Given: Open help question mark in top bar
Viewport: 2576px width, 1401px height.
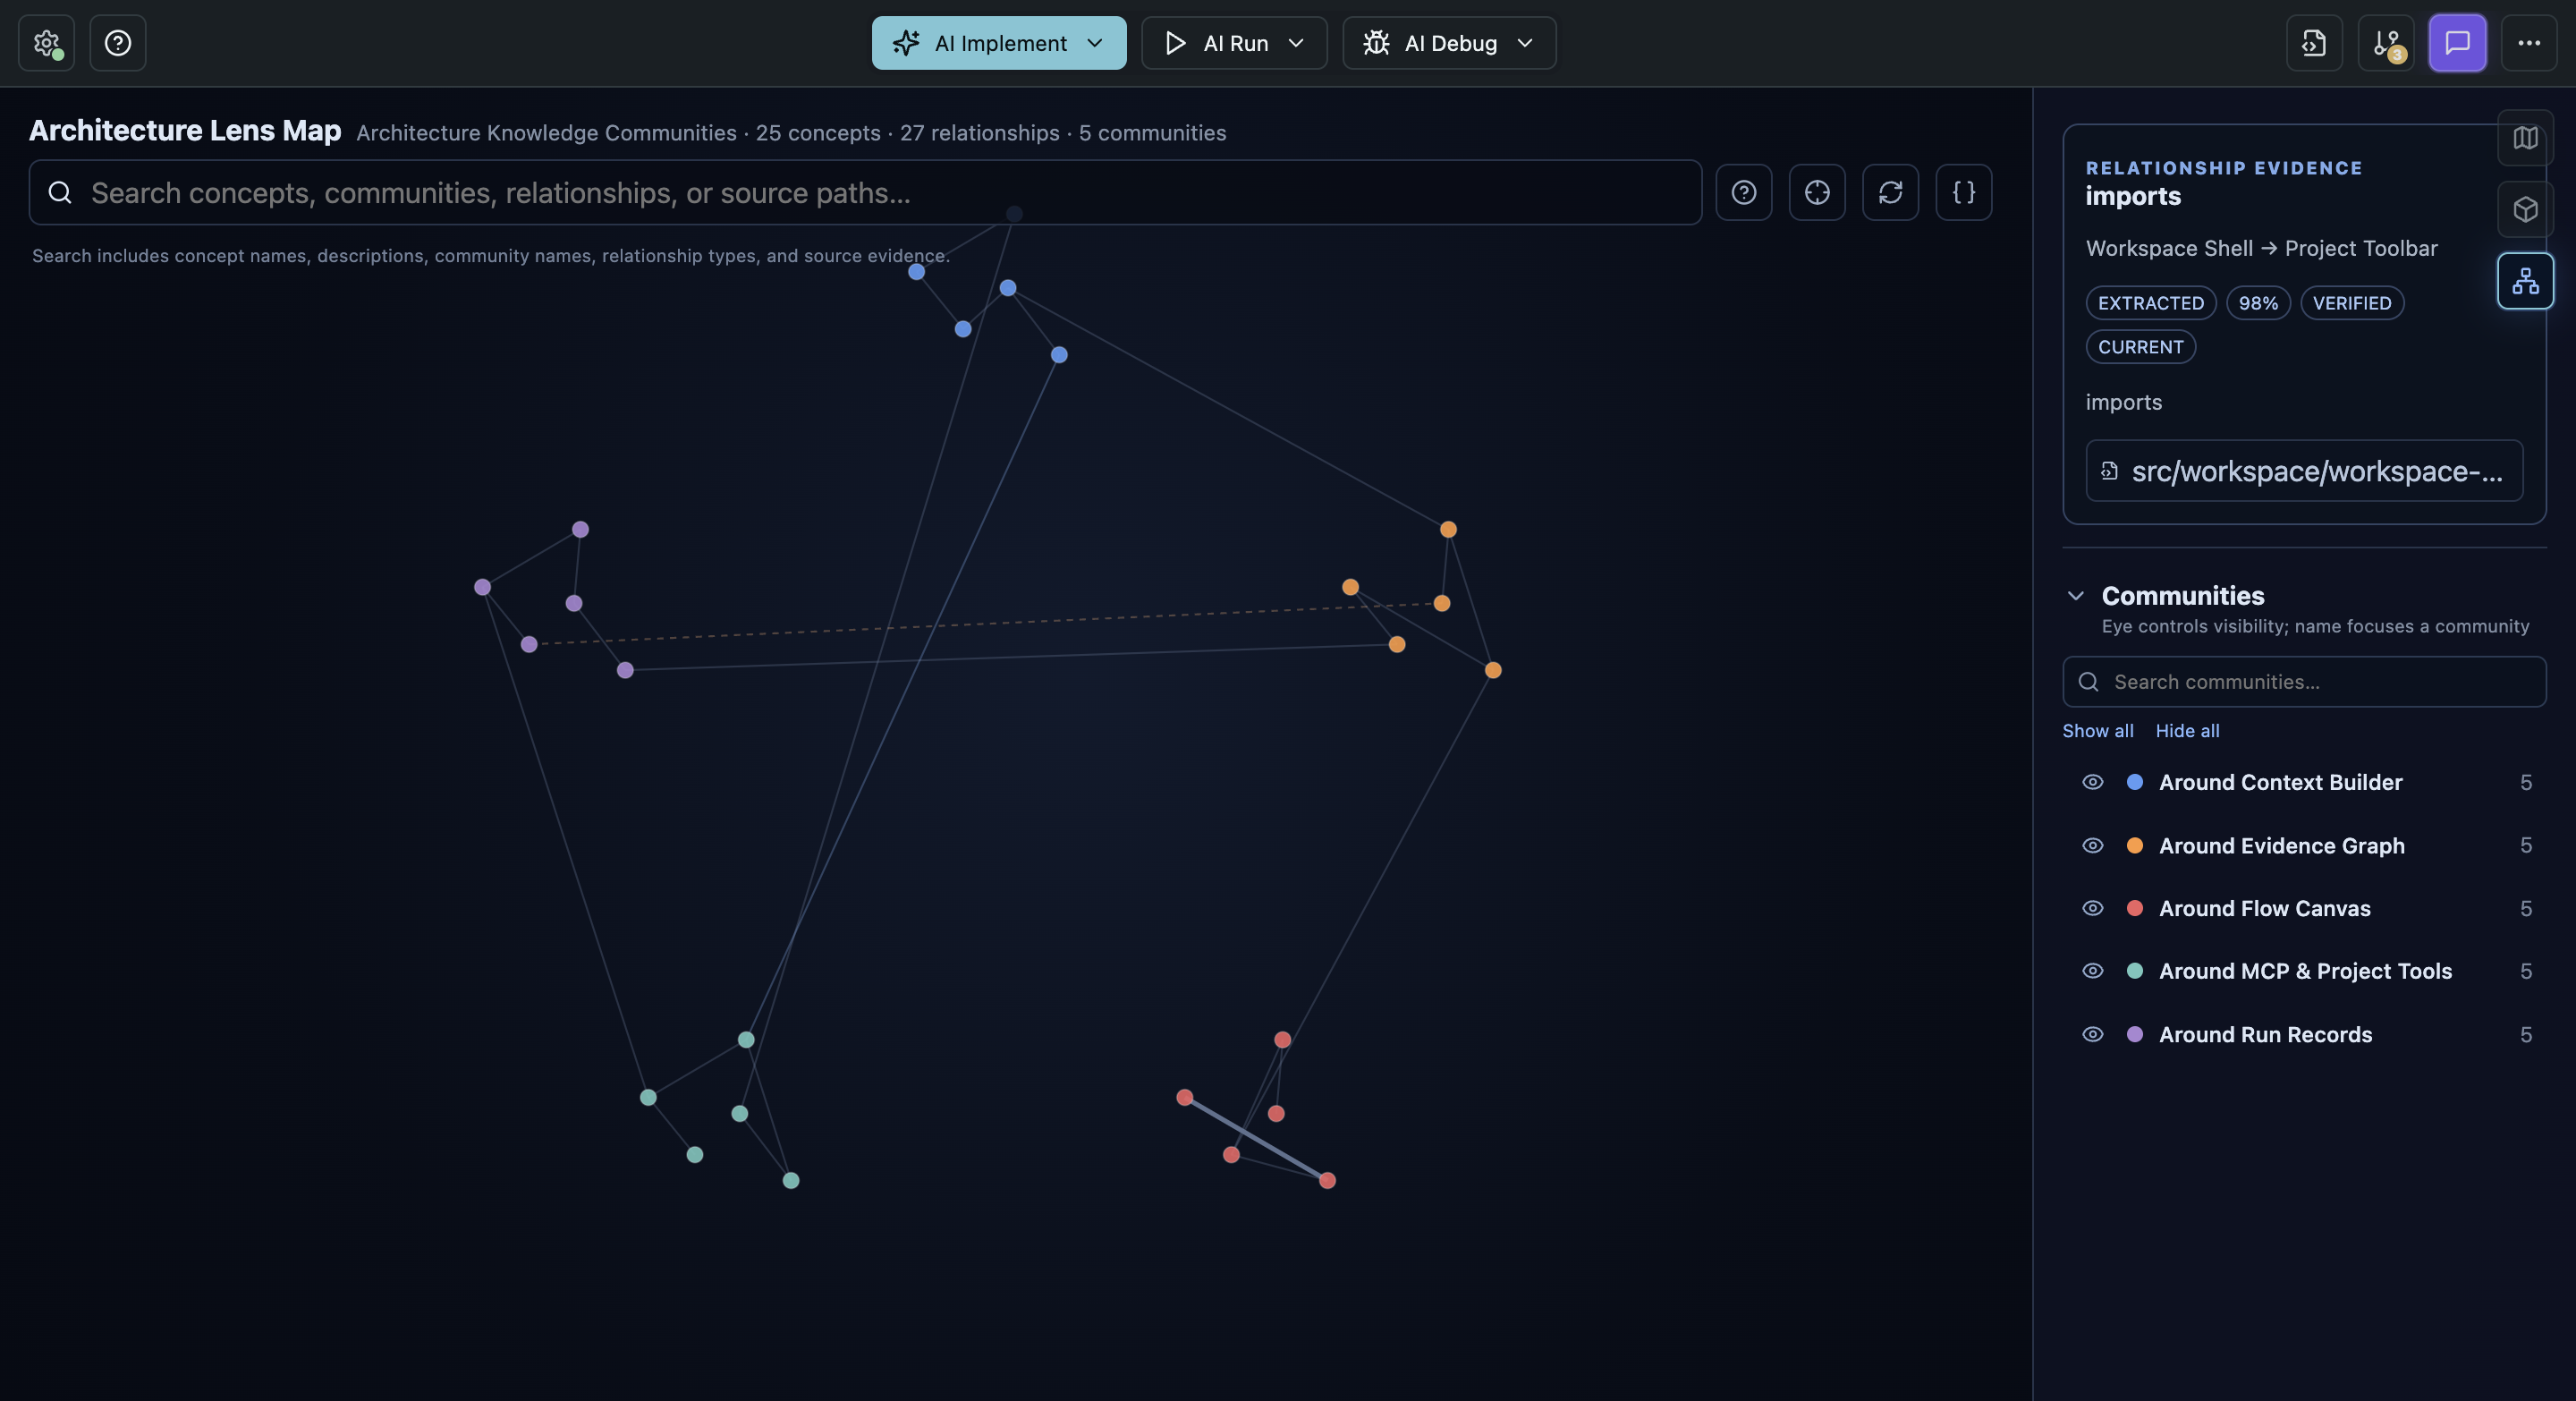Looking at the screenshot, I should pyautogui.click(x=118, y=43).
